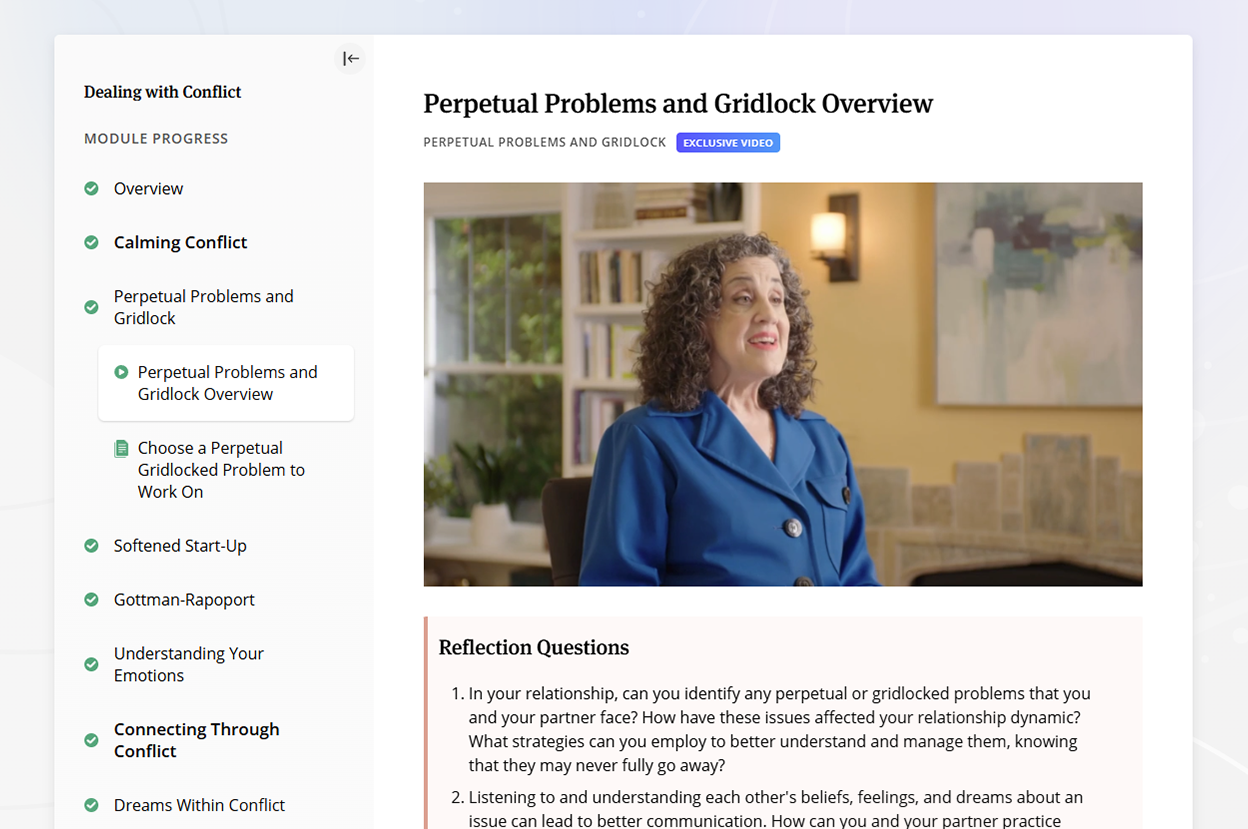Click the checkmark icon next to Softened Start-Up
The height and width of the screenshot is (829, 1248).
tap(91, 546)
